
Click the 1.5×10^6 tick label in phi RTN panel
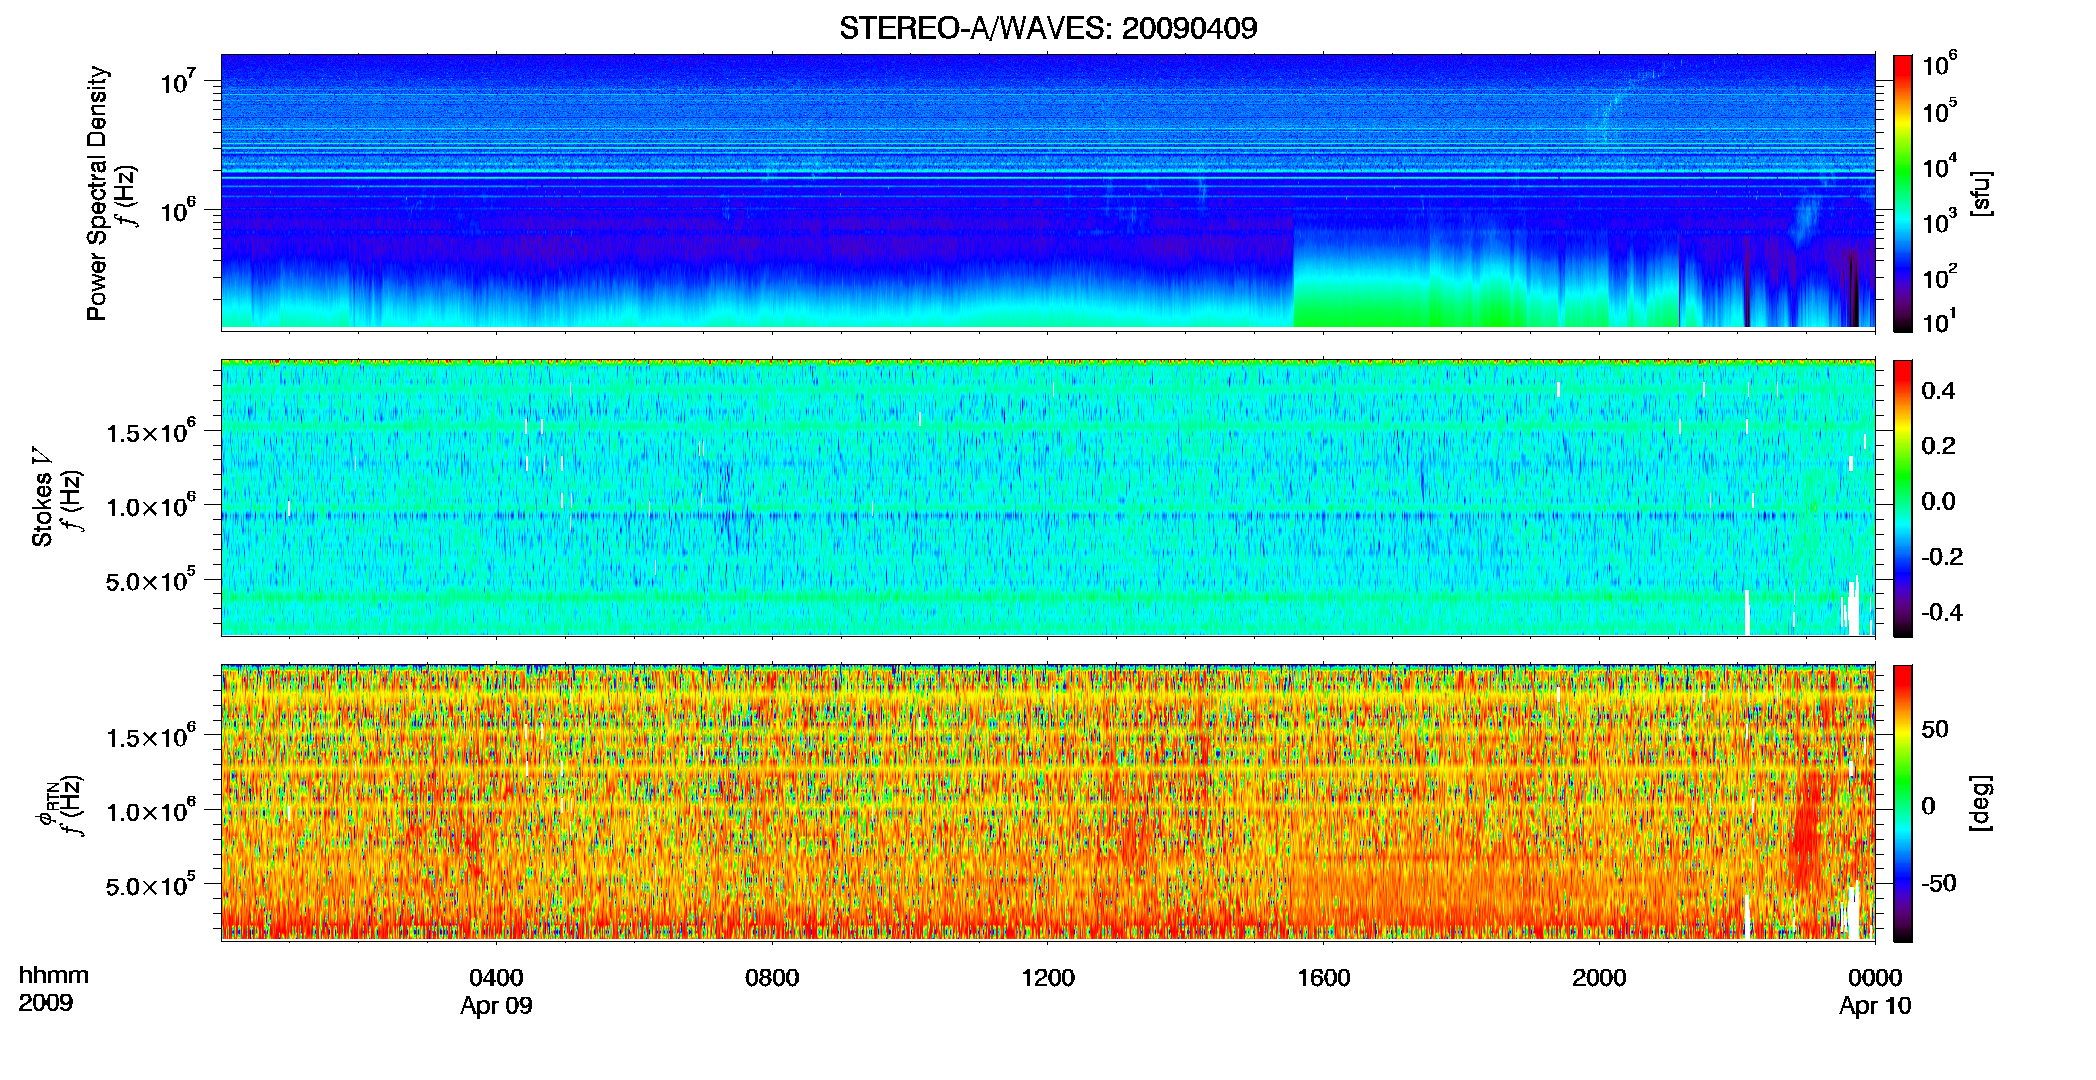[x=150, y=736]
